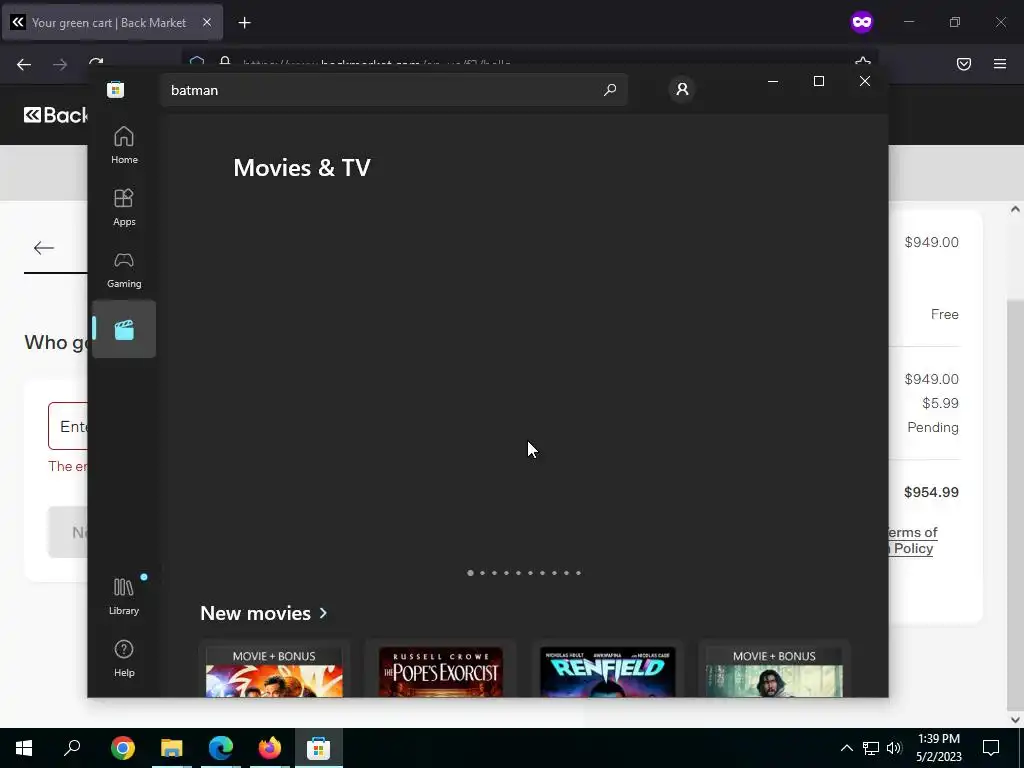Close the Back Market browser tab
The width and height of the screenshot is (1024, 768).
(206, 22)
